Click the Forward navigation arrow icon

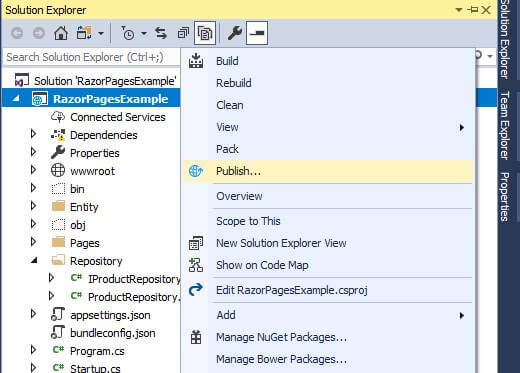39,33
